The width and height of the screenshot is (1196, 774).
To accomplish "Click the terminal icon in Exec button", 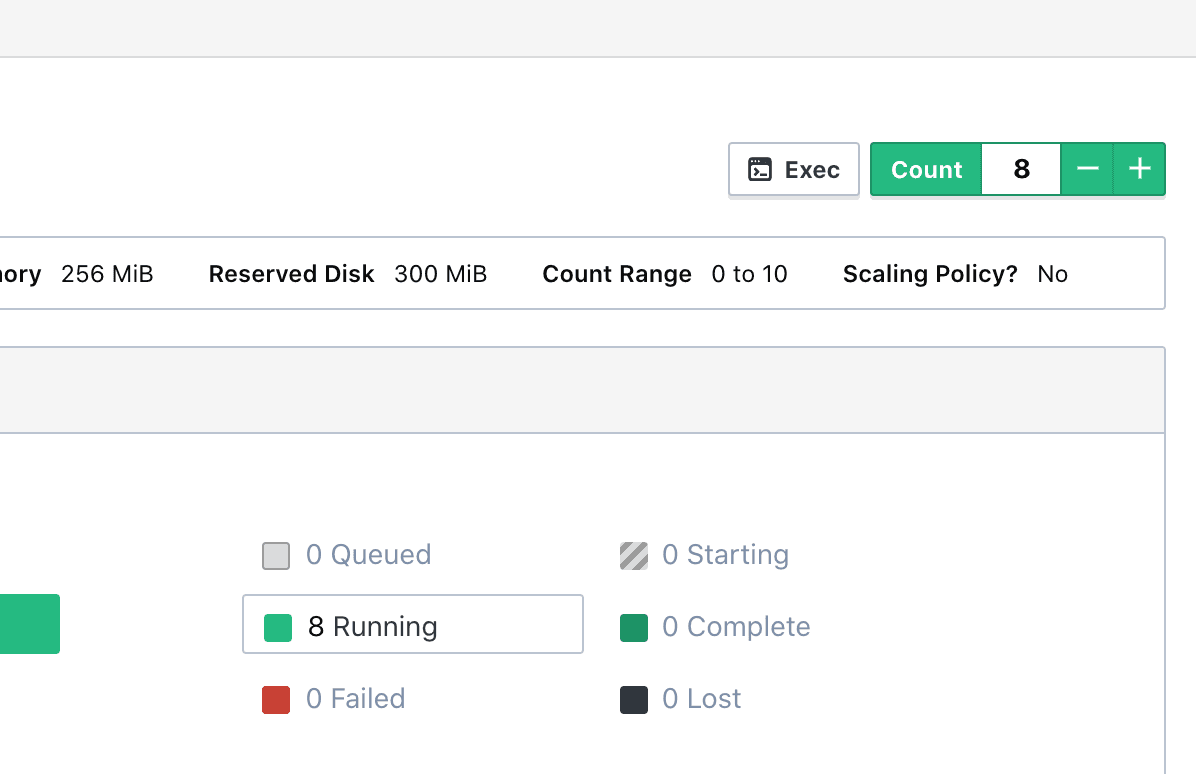I will coord(760,170).
